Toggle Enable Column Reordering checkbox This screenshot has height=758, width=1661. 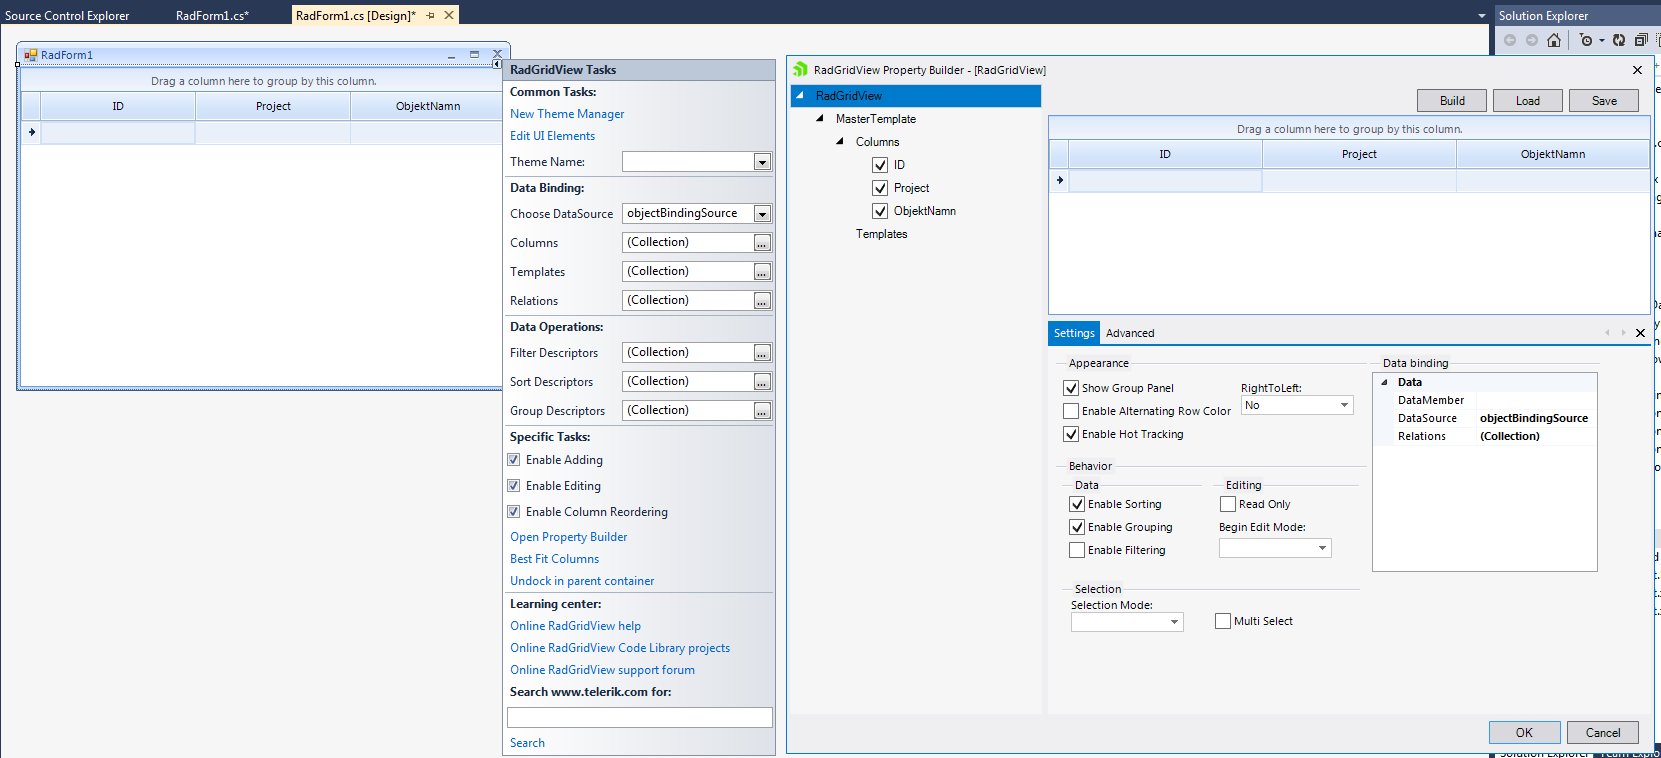[x=514, y=512]
